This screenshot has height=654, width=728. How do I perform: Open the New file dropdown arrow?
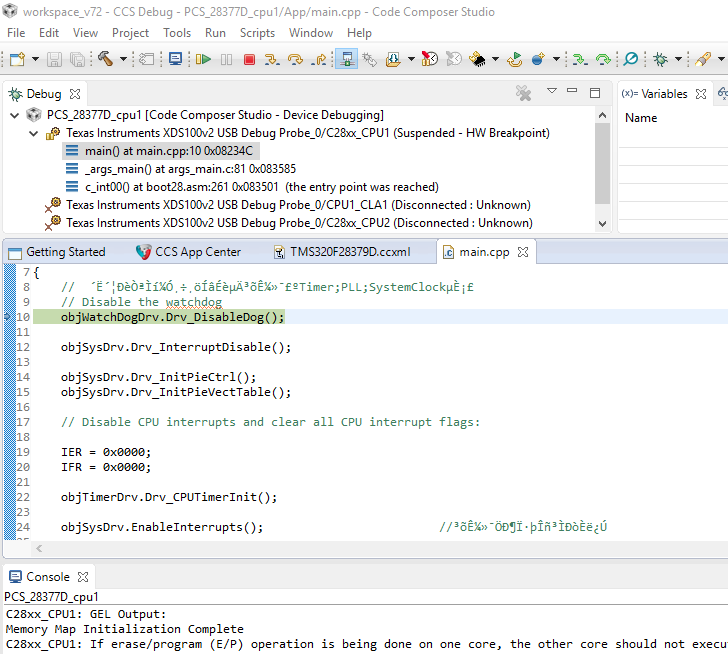tap(35, 59)
